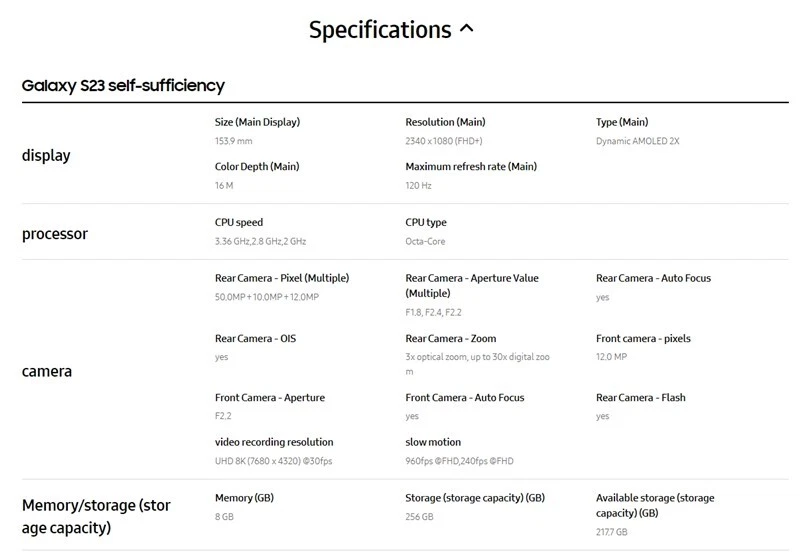This screenshot has height=555, width=800.
Task: Collapse the Specifications section chevron
Action: click(466, 29)
